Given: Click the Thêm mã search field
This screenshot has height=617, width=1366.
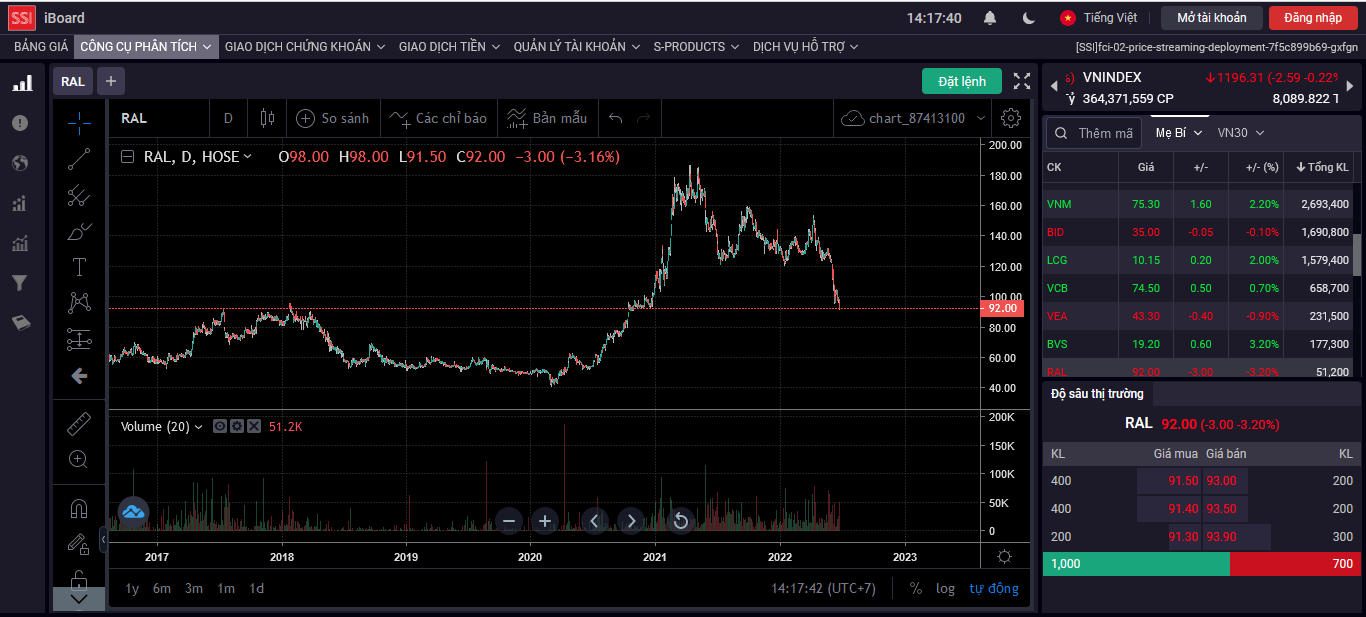Looking at the screenshot, I should (x=1095, y=133).
